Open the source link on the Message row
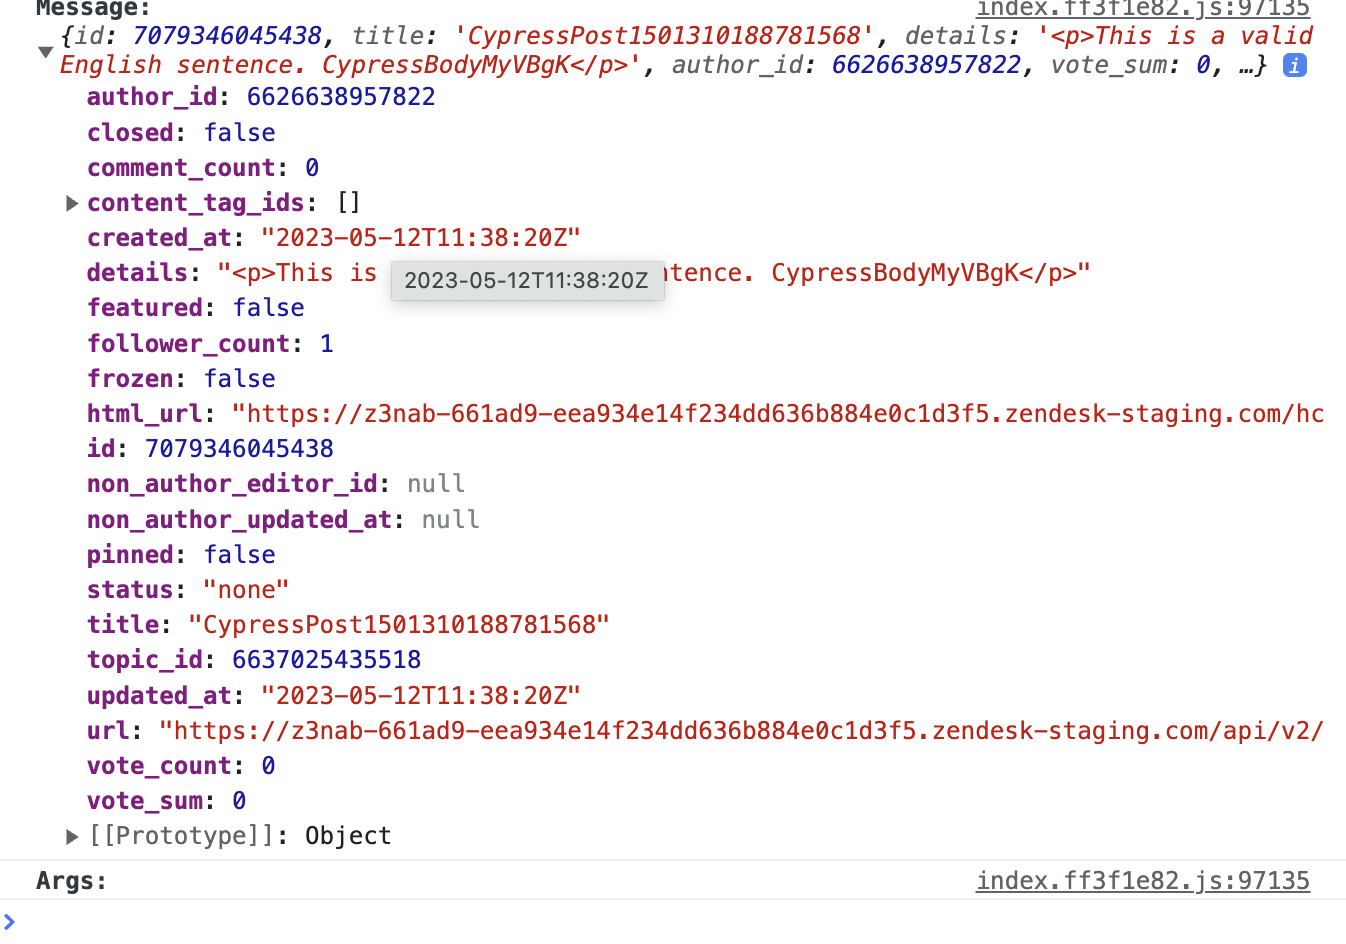1346x944 pixels. [1142, 9]
